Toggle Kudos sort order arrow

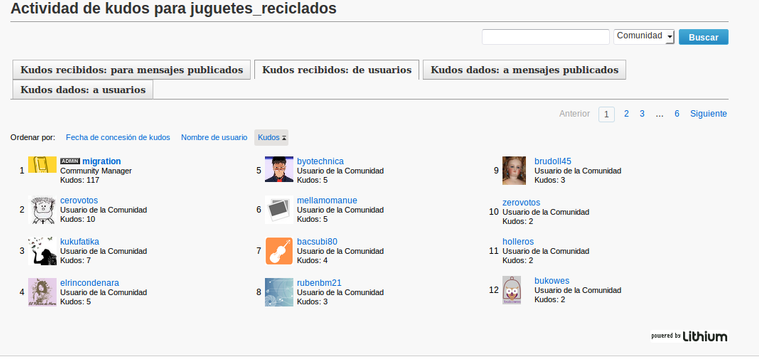(x=284, y=138)
